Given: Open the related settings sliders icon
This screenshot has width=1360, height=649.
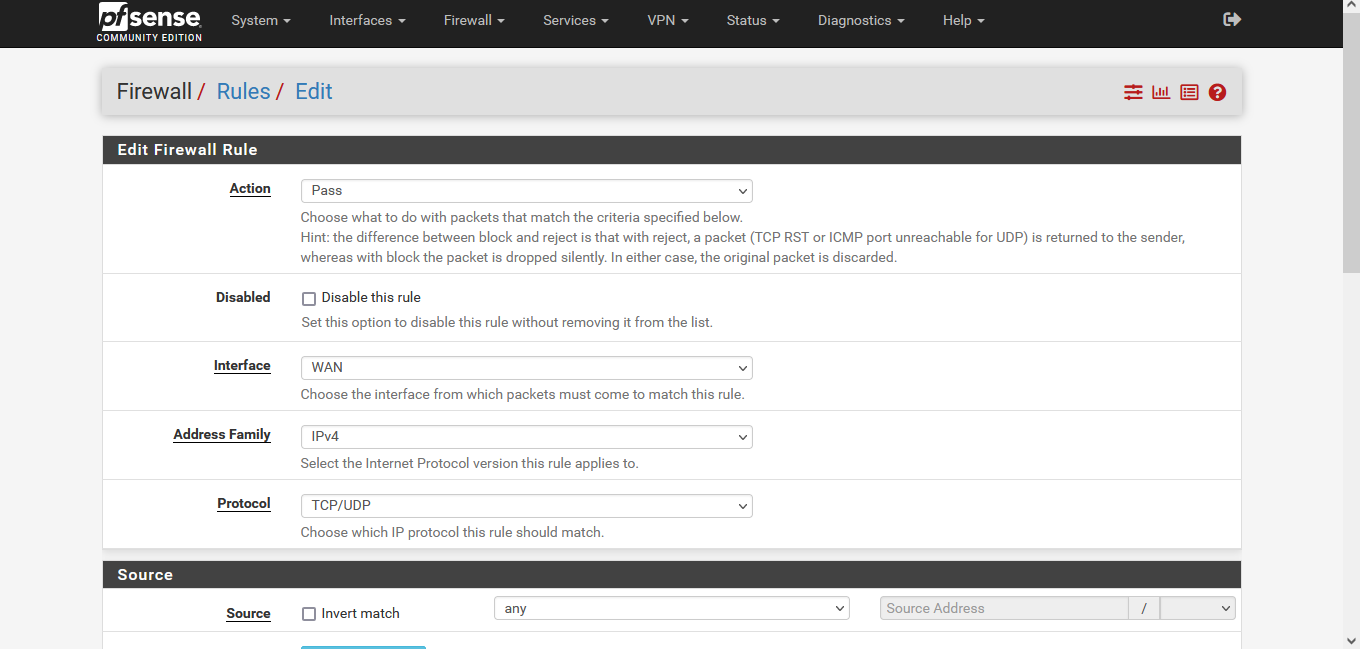Looking at the screenshot, I should [x=1133, y=92].
